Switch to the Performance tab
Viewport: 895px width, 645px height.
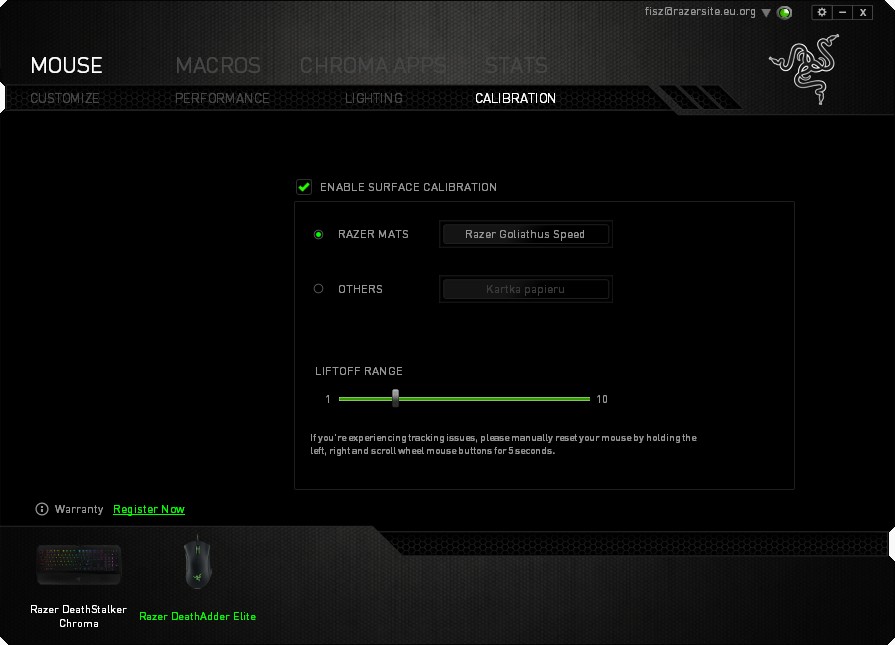(x=222, y=98)
